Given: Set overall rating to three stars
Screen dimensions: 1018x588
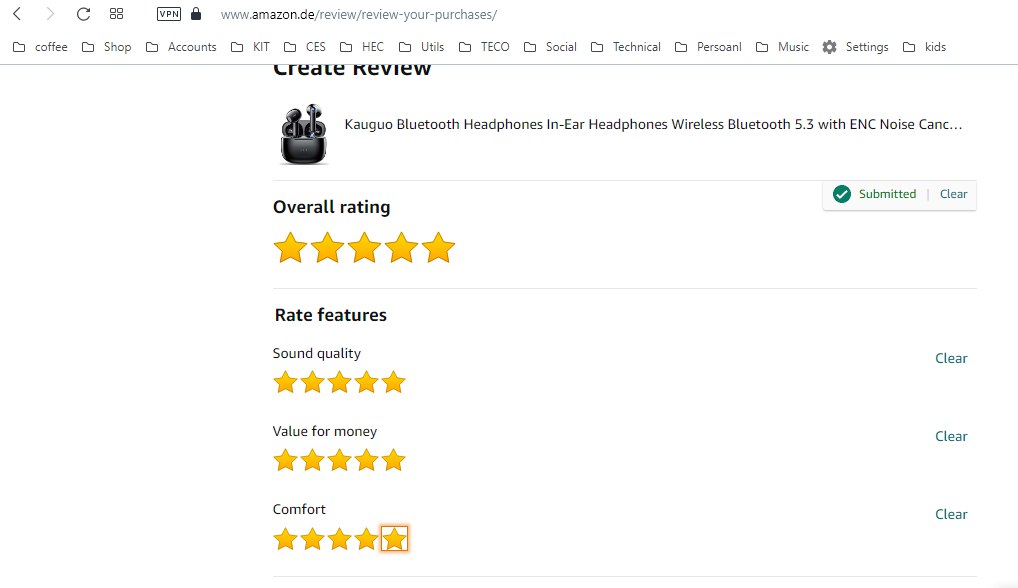Looking at the screenshot, I should tap(364, 248).
